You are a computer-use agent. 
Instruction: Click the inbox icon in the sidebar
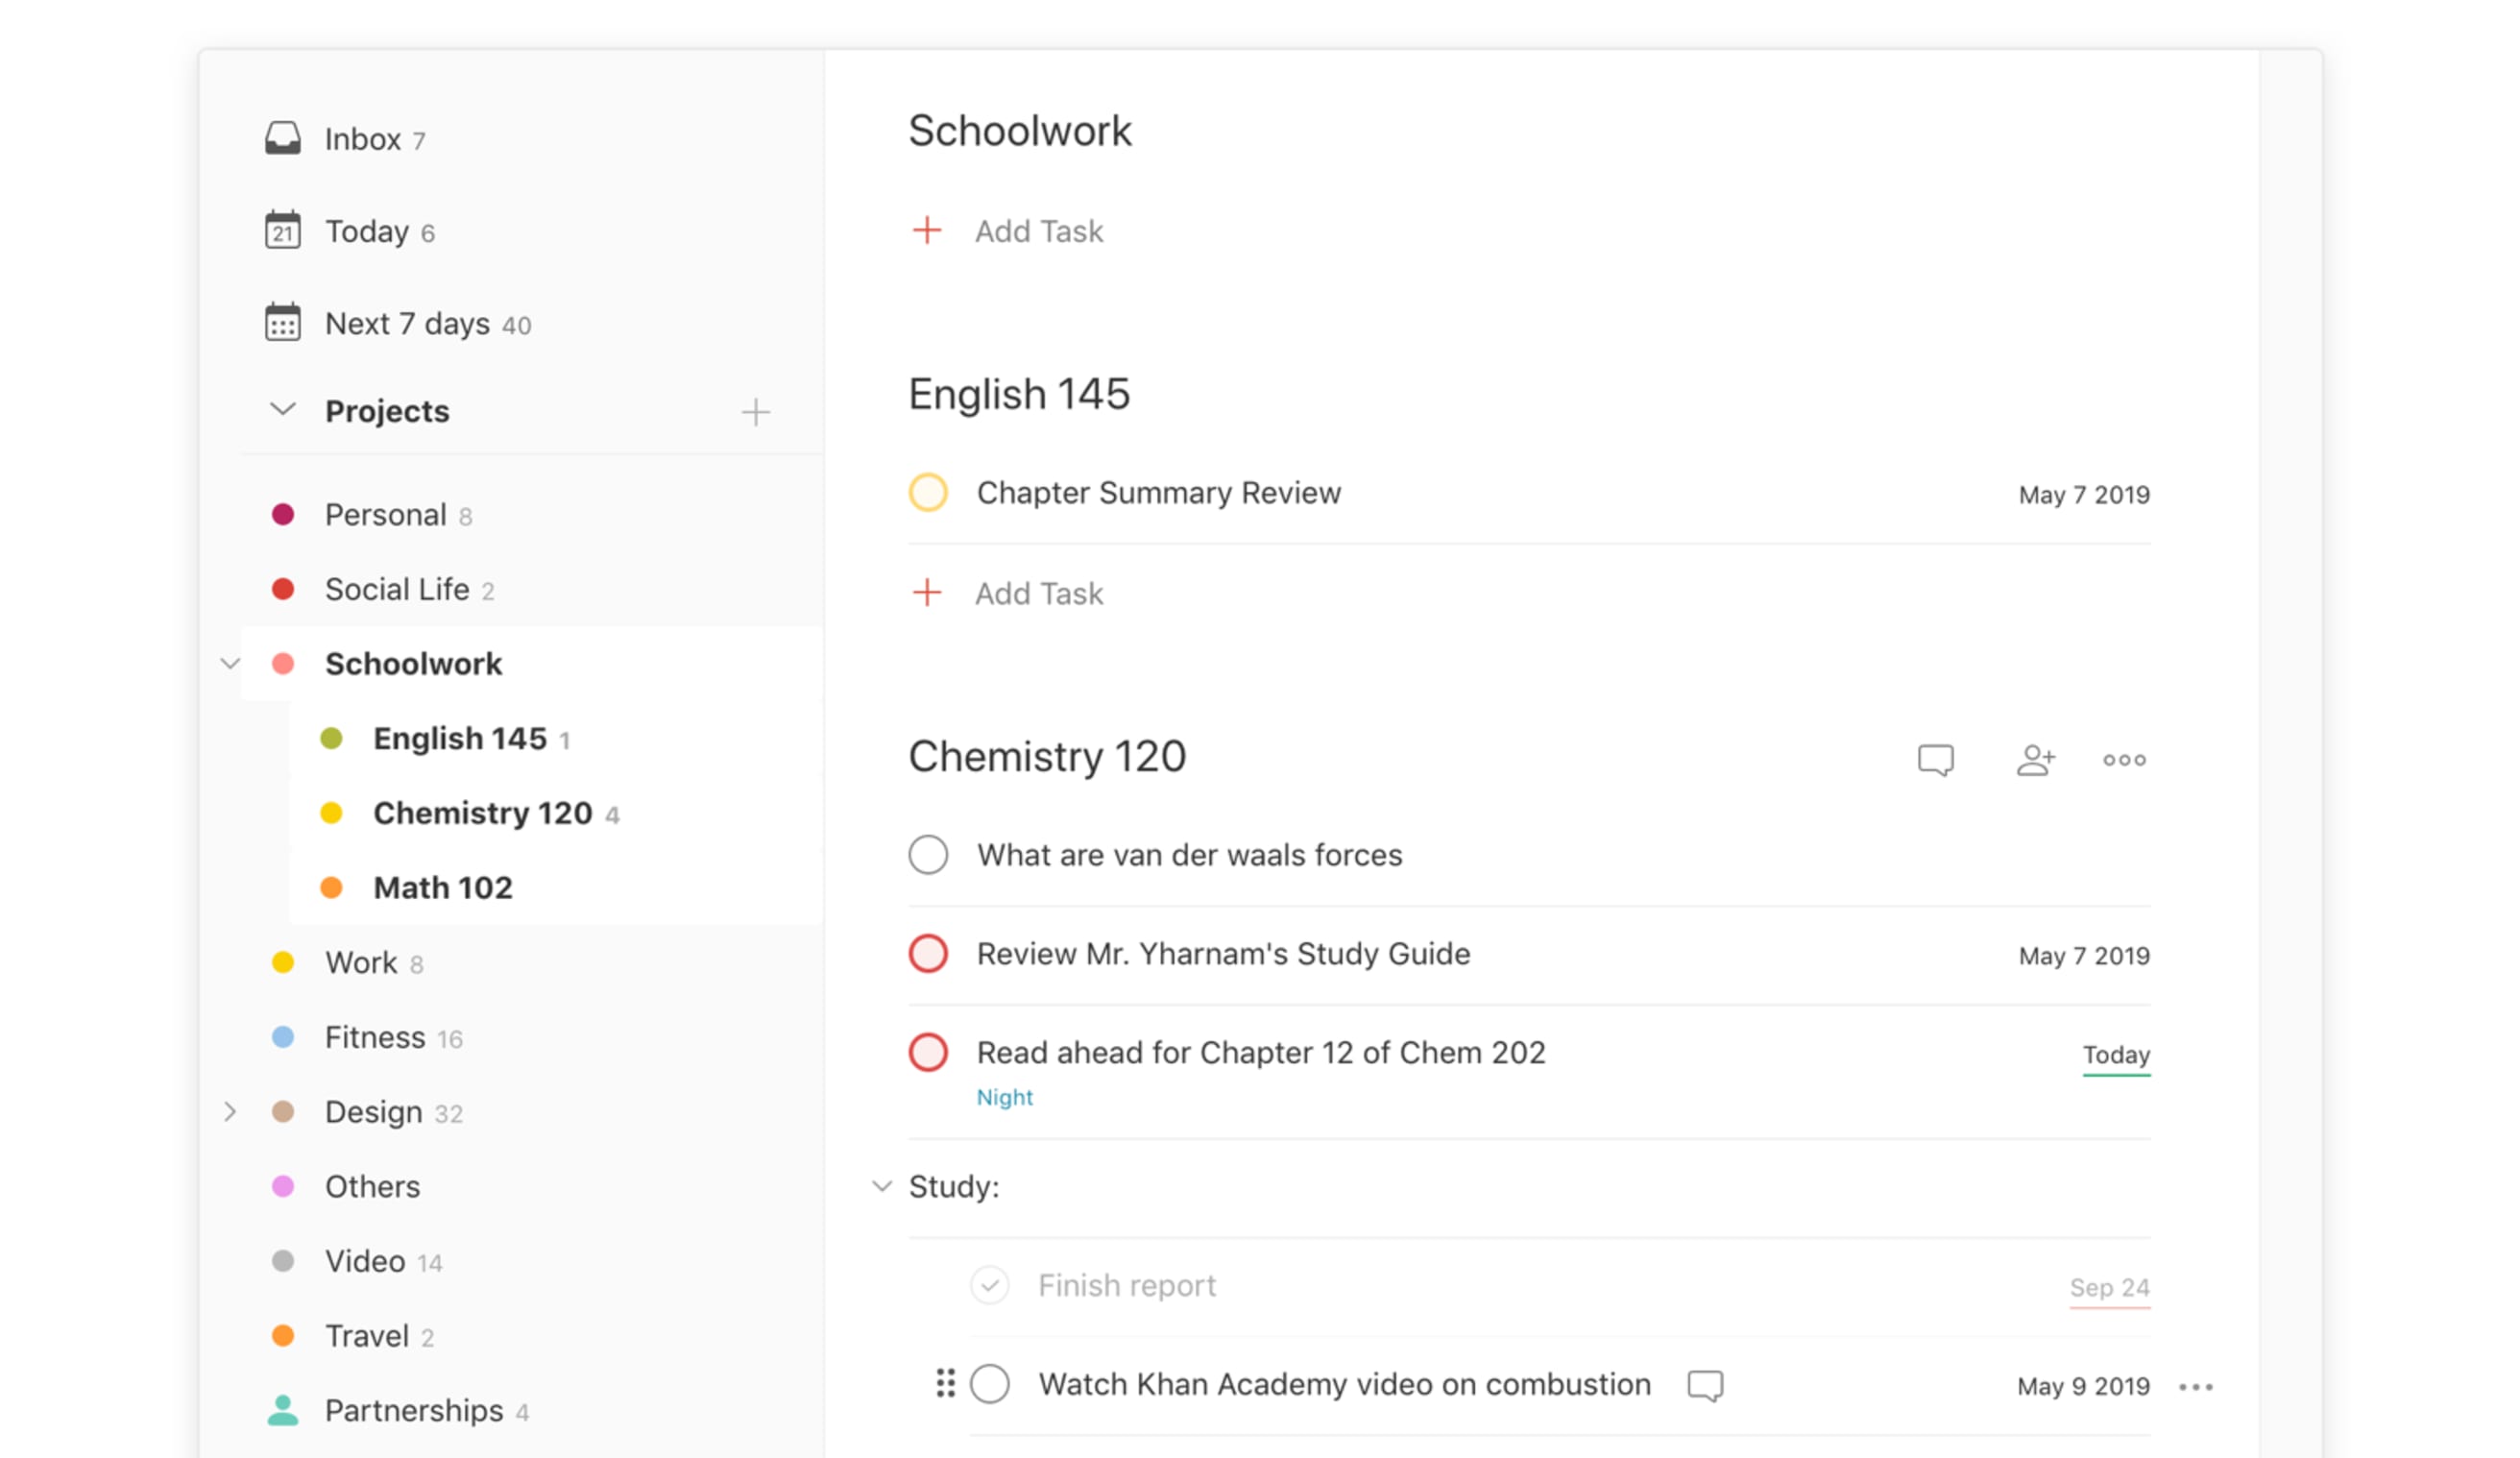[x=283, y=137]
